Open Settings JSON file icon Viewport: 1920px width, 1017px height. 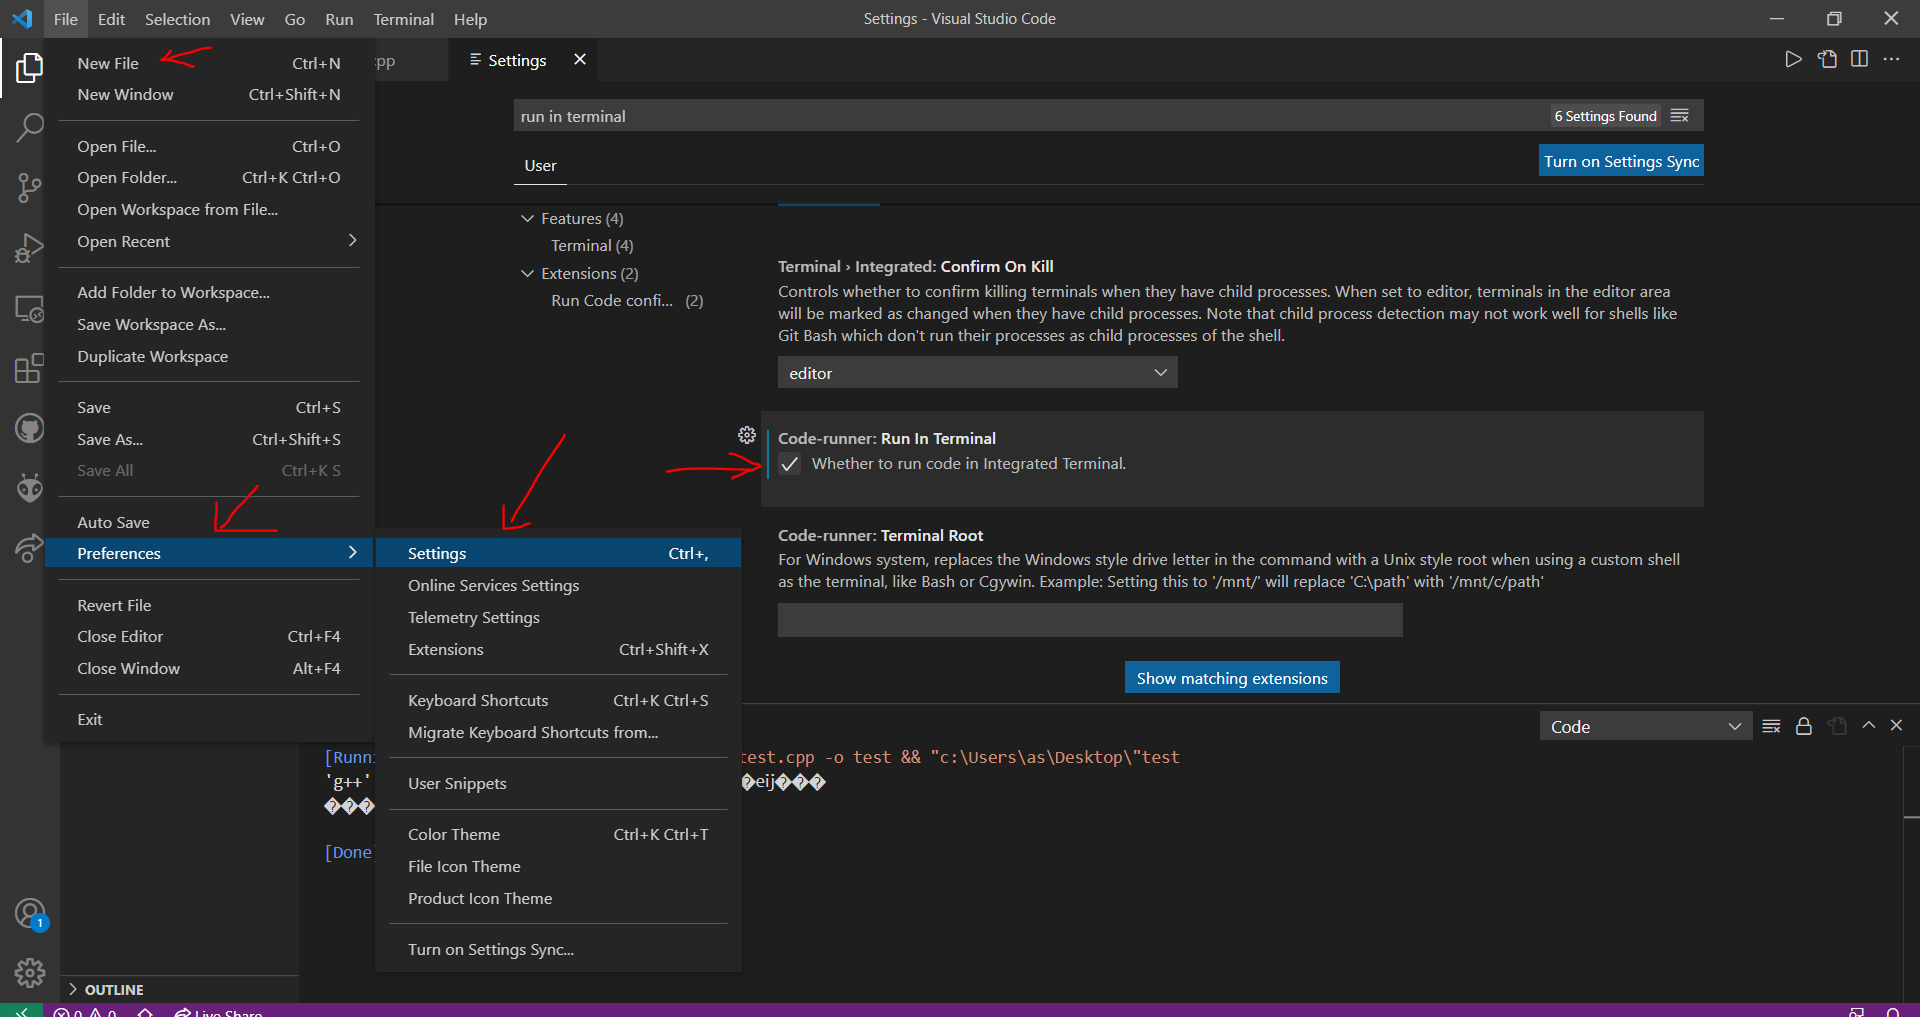[x=1827, y=59]
